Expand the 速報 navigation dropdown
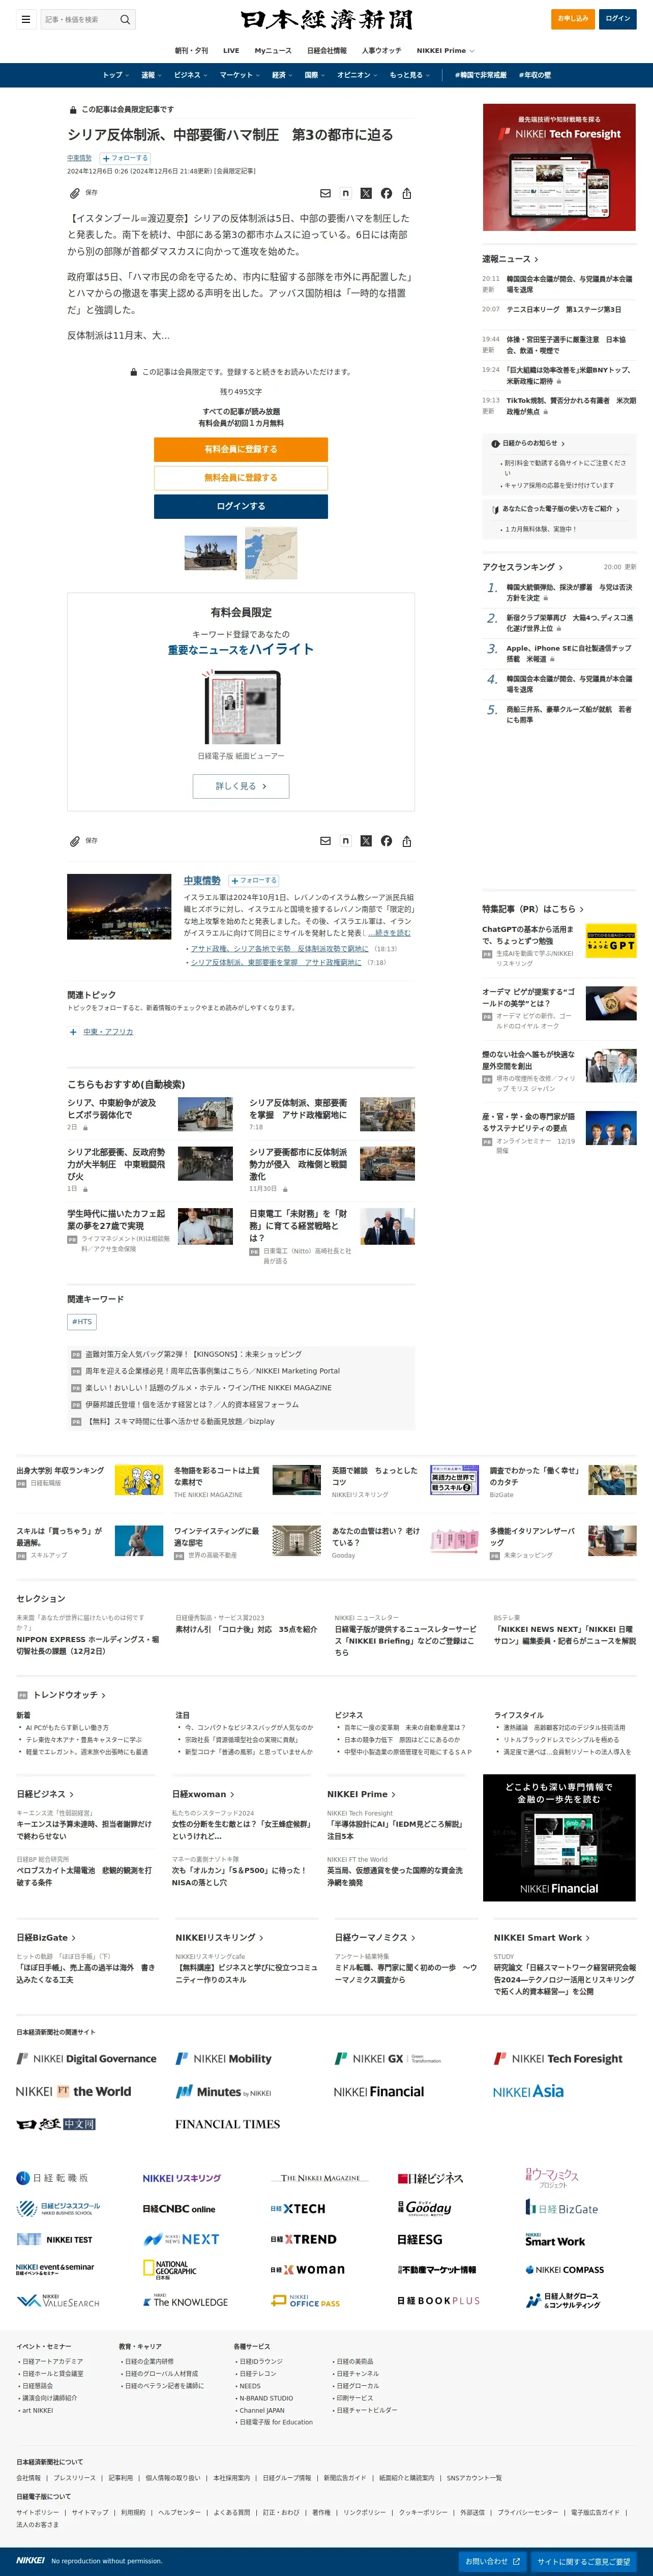Image resolution: width=653 pixels, height=2576 pixels. tap(150, 75)
